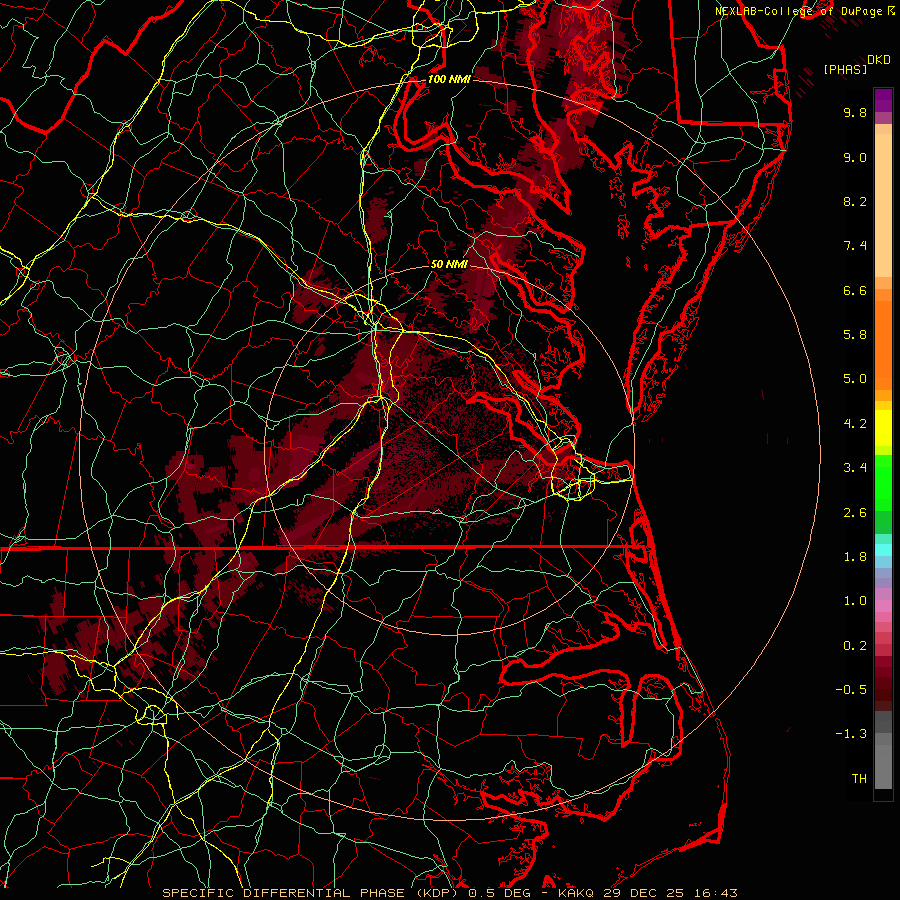Pick the purple top band in legend
This screenshot has height=900, width=900.
[x=883, y=100]
